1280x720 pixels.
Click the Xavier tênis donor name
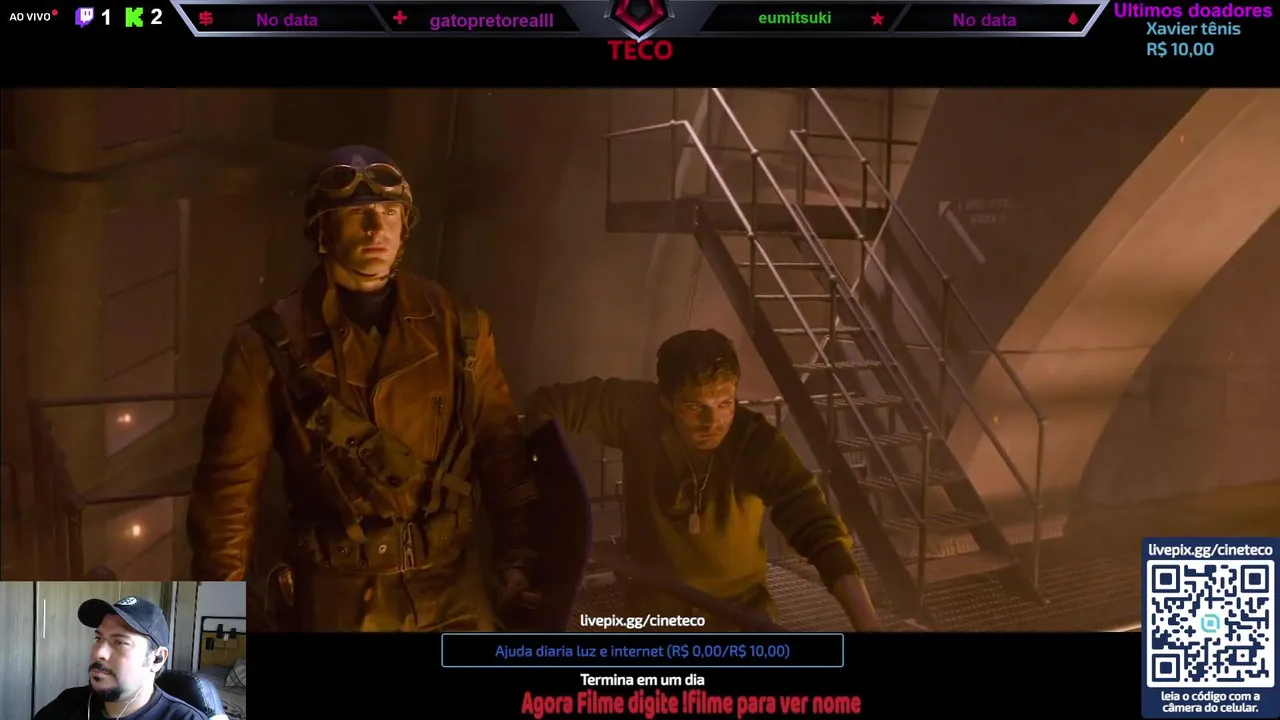(1193, 29)
